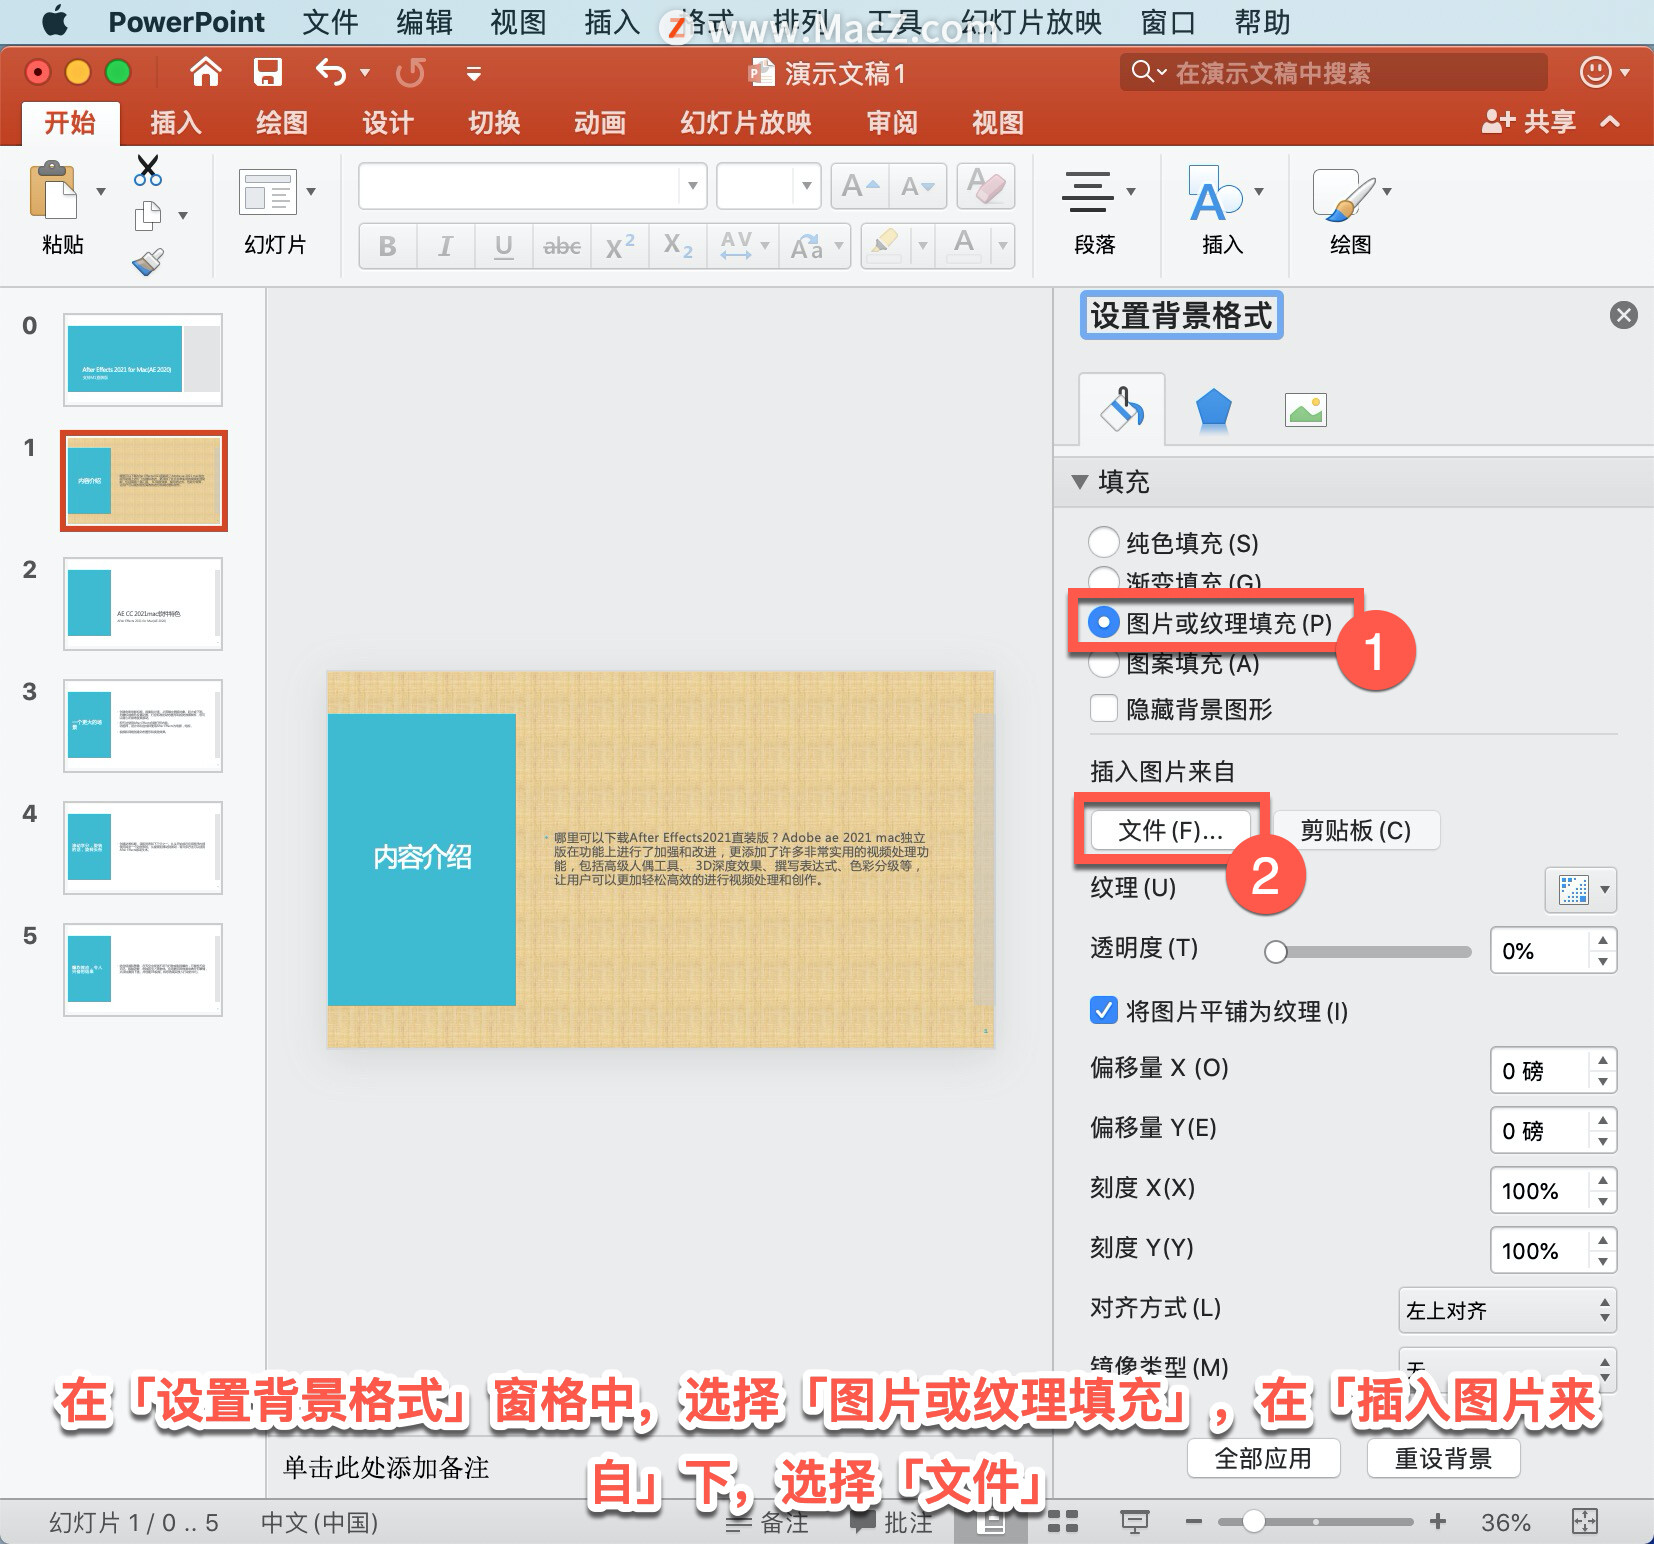Click the 文件 (F)... insert picture button
The image size is (1654, 1544).
(1170, 830)
